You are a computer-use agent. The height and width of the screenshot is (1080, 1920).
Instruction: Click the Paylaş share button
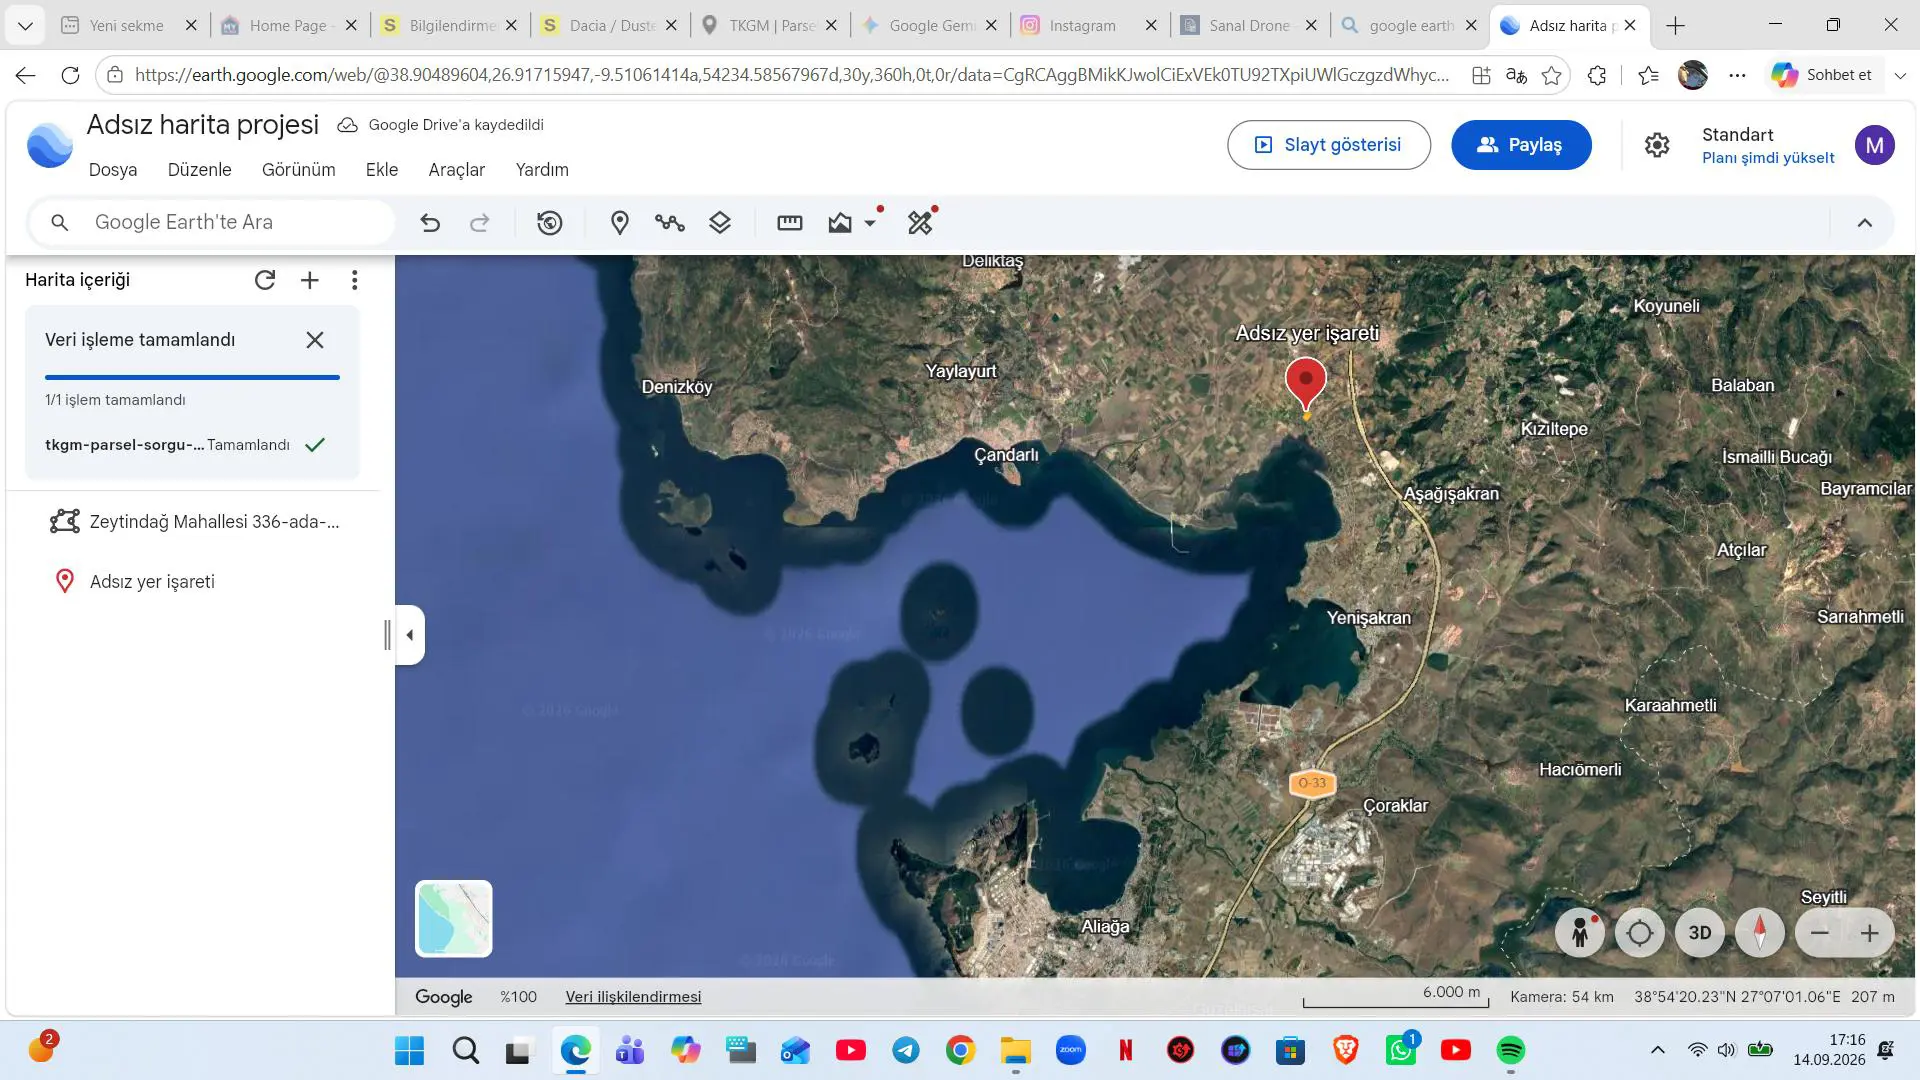(x=1521, y=145)
